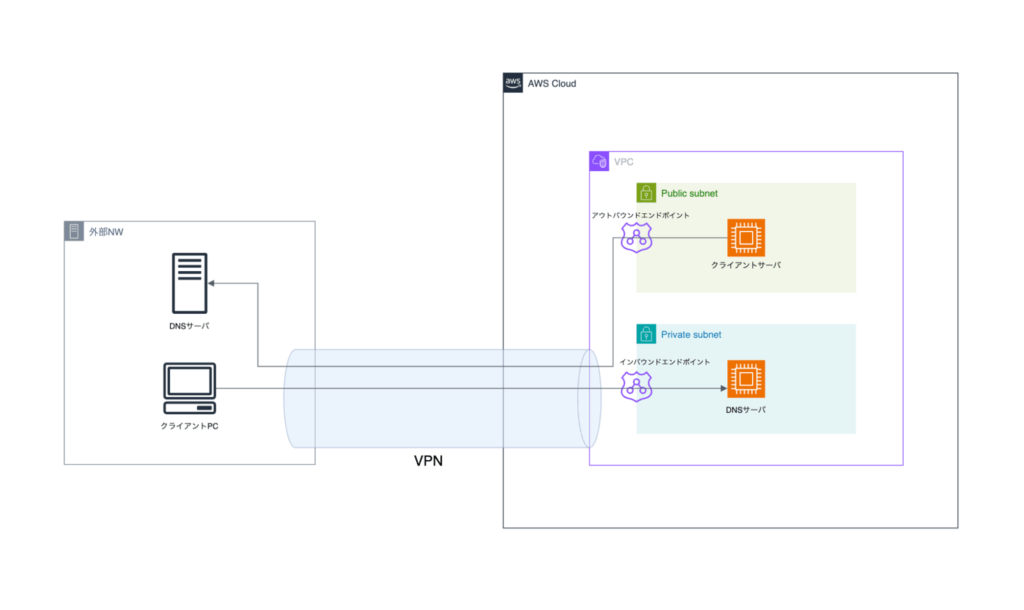Select the AWS Cloud text label

[x=552, y=84]
